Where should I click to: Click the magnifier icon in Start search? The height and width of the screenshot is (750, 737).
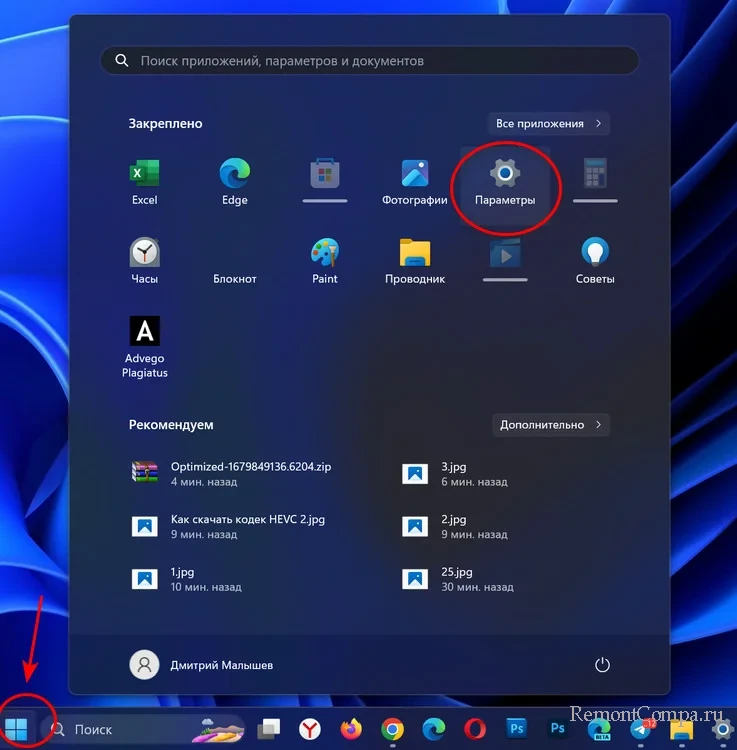(x=122, y=61)
